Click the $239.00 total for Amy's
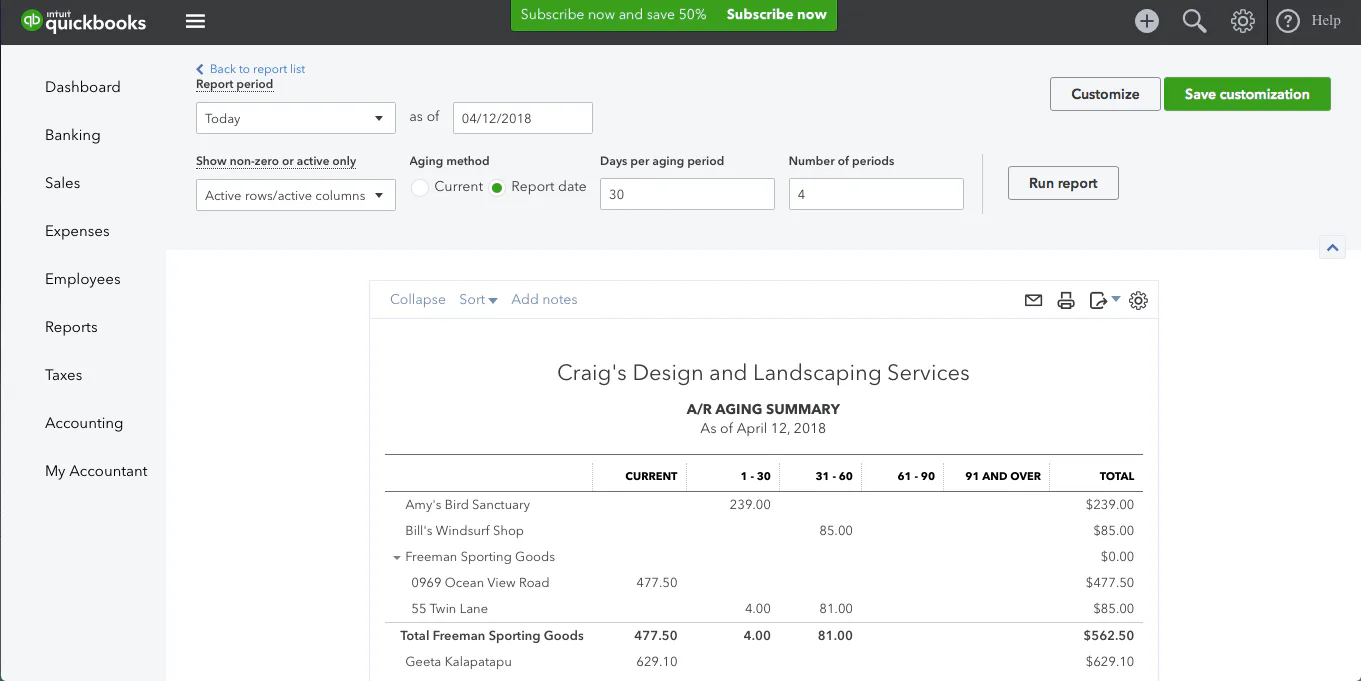Viewport: 1361px width, 681px height. click(x=1110, y=505)
